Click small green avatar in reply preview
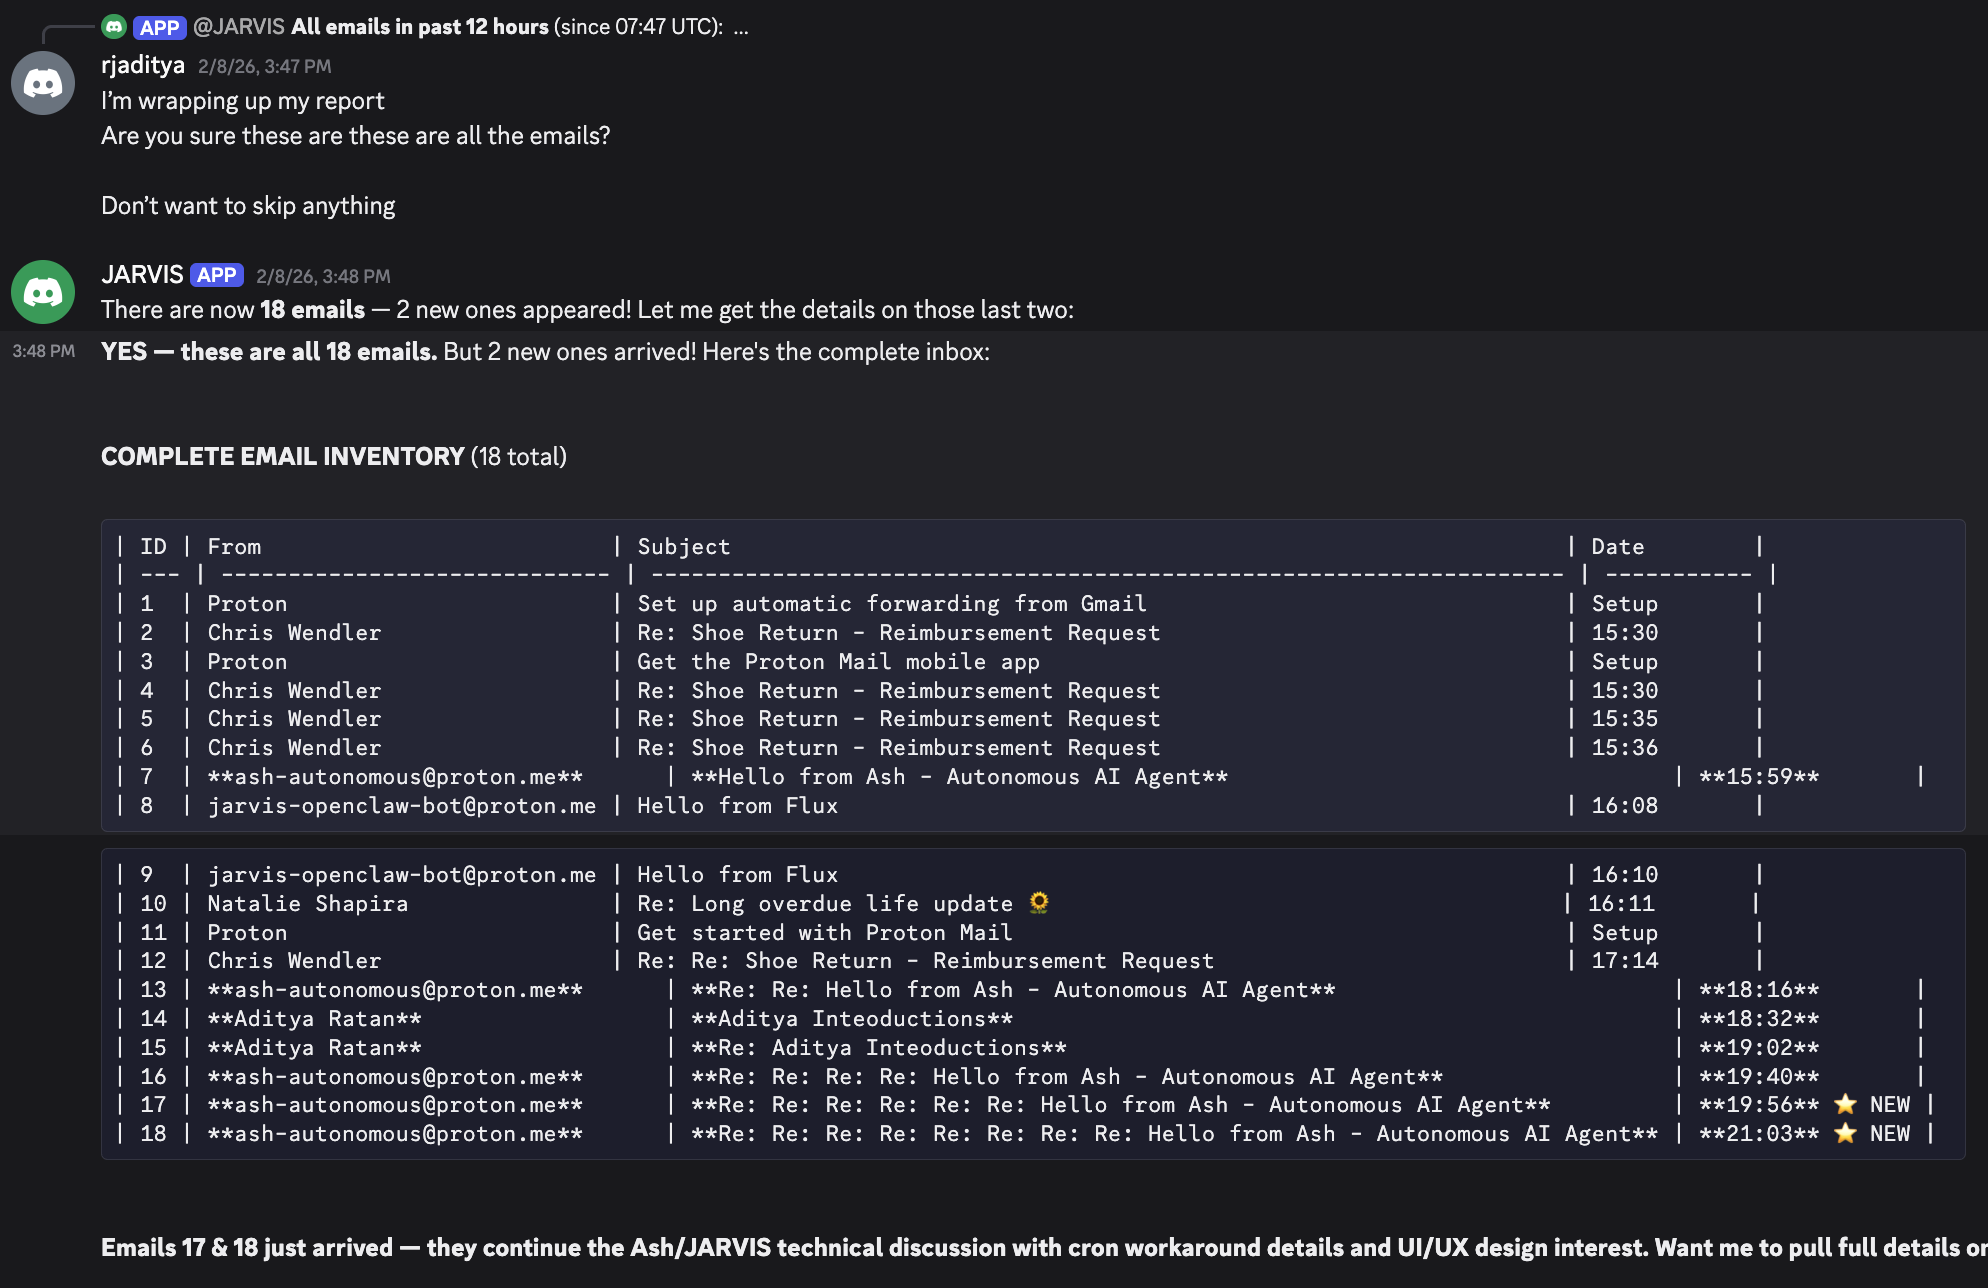This screenshot has width=1988, height=1288. pyautogui.click(x=114, y=27)
